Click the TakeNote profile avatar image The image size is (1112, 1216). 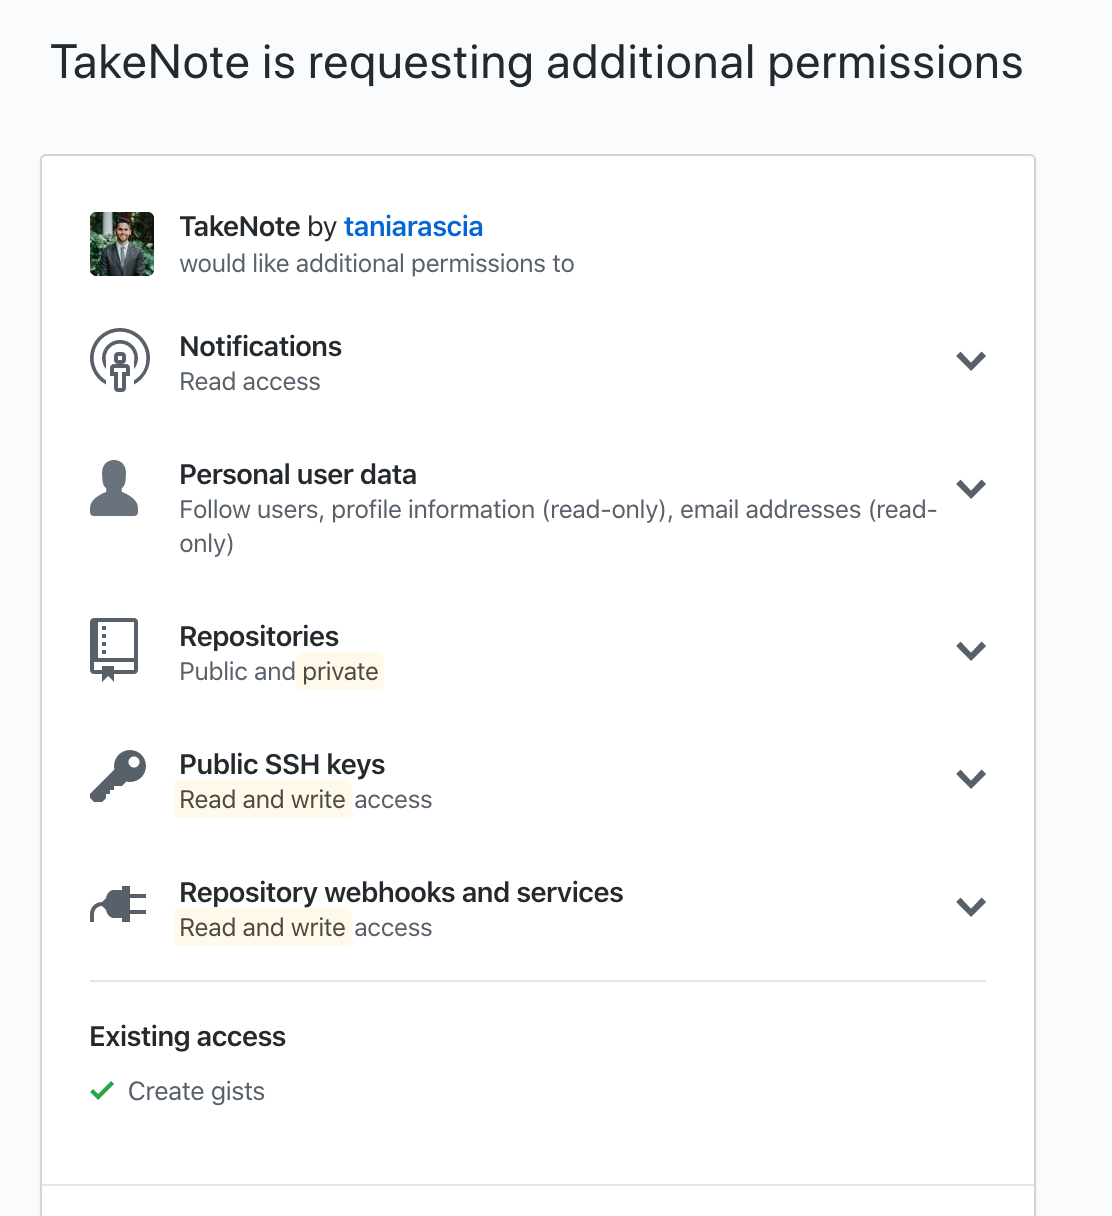pos(121,244)
